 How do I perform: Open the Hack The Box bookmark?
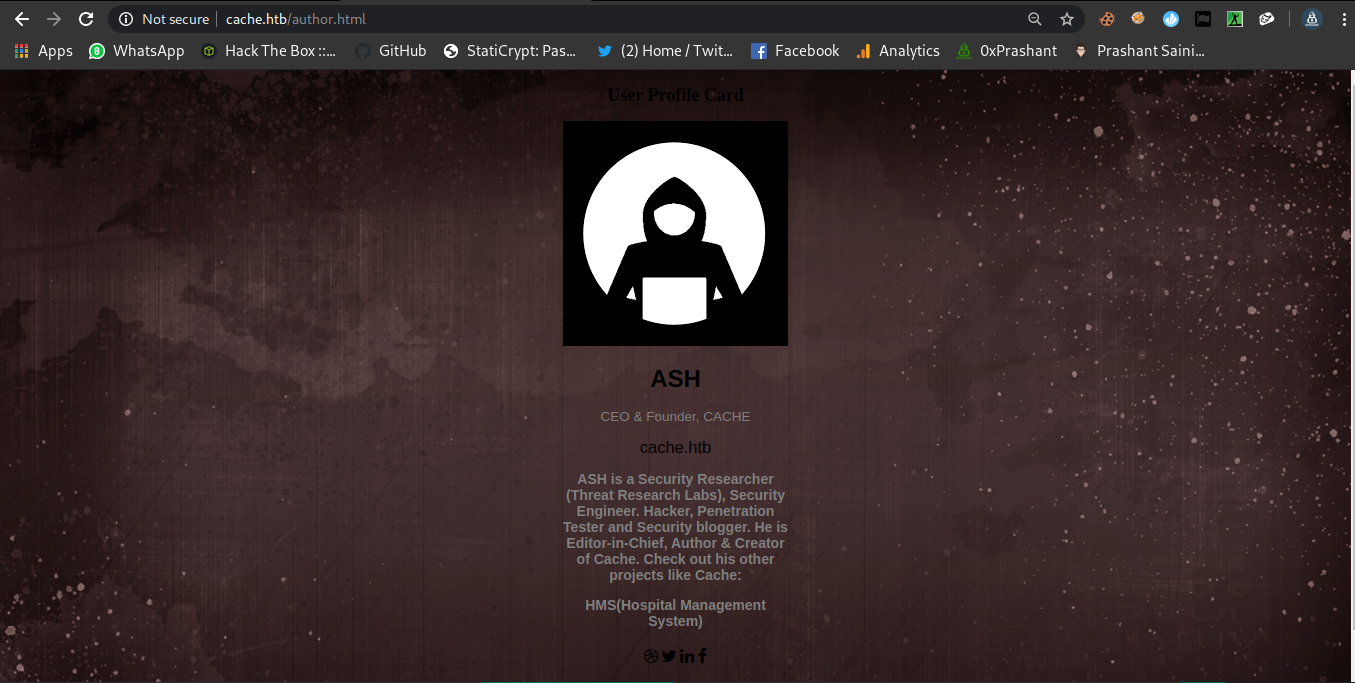(x=268, y=50)
